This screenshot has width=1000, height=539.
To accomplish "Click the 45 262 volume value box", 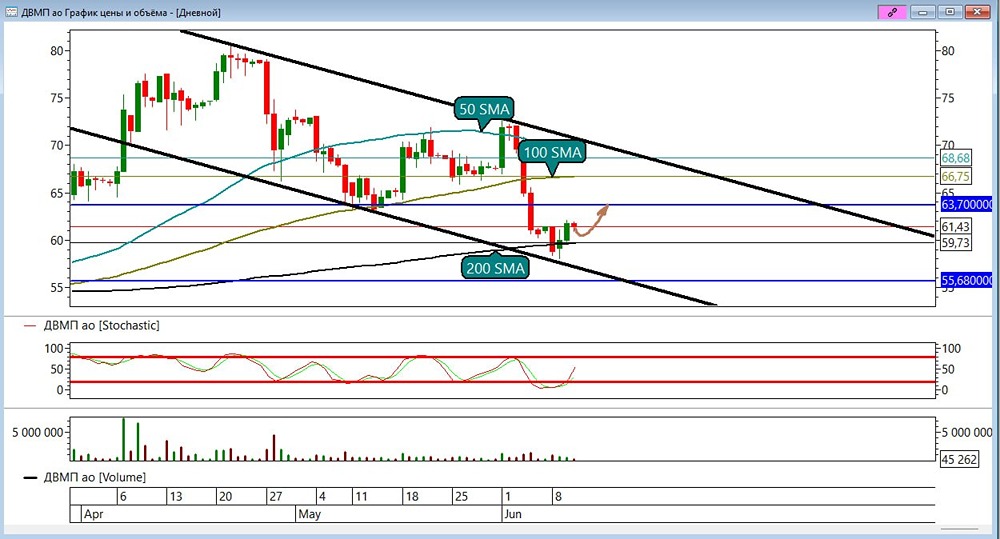I will [x=959, y=459].
